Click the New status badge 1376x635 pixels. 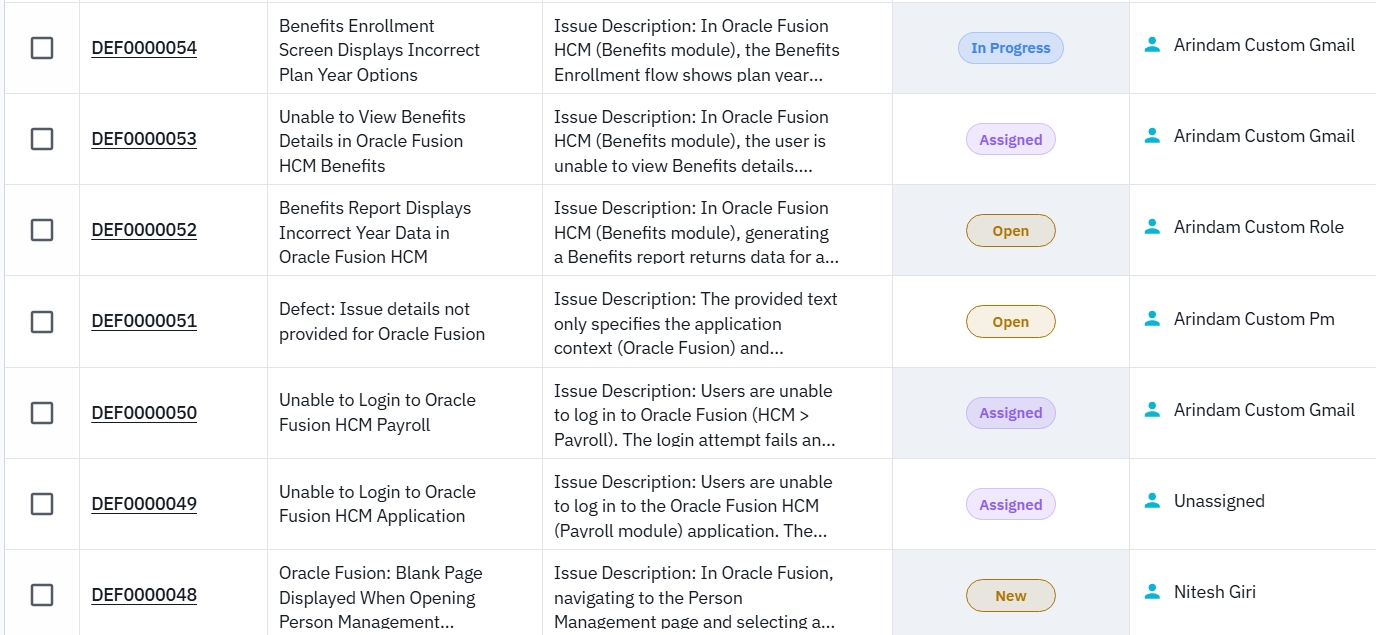(1011, 596)
